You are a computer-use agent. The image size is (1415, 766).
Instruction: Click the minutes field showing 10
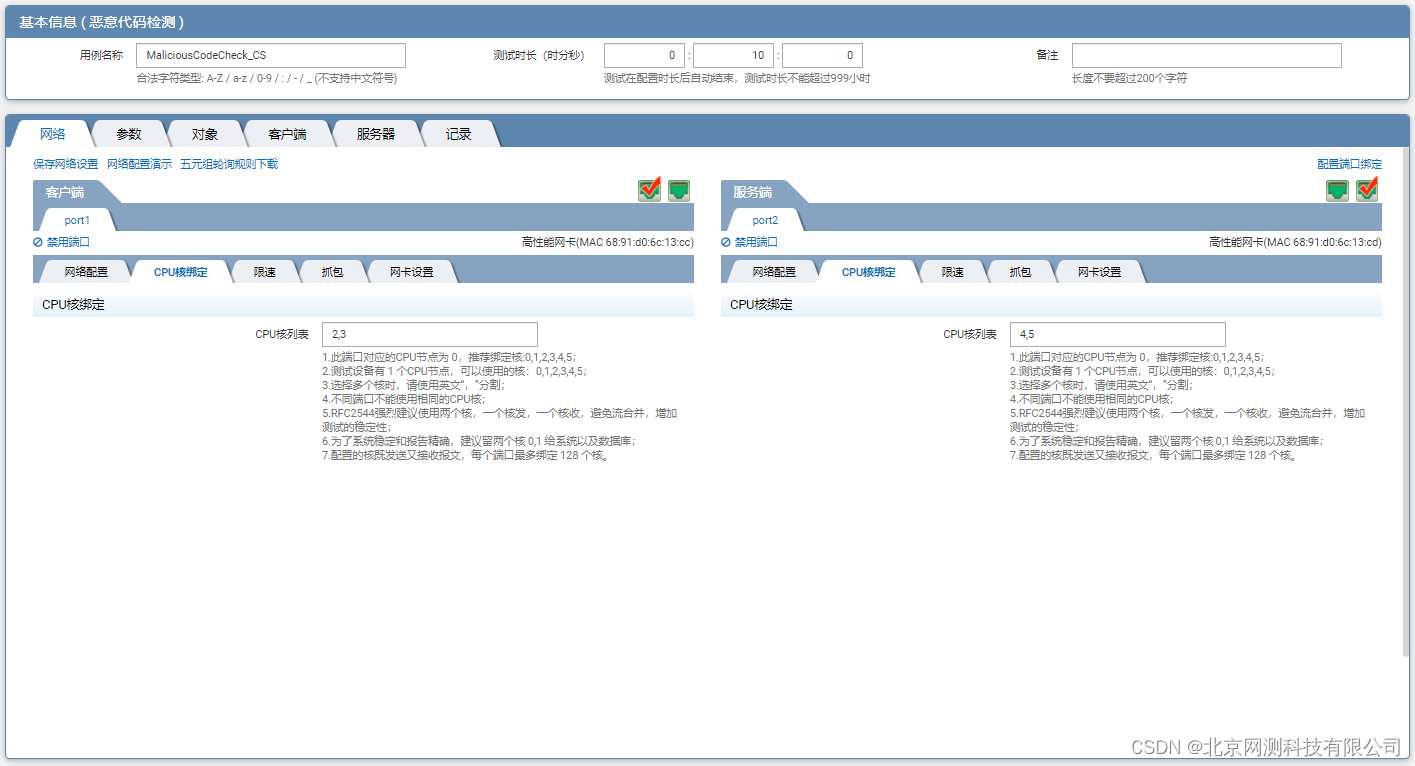coord(733,55)
